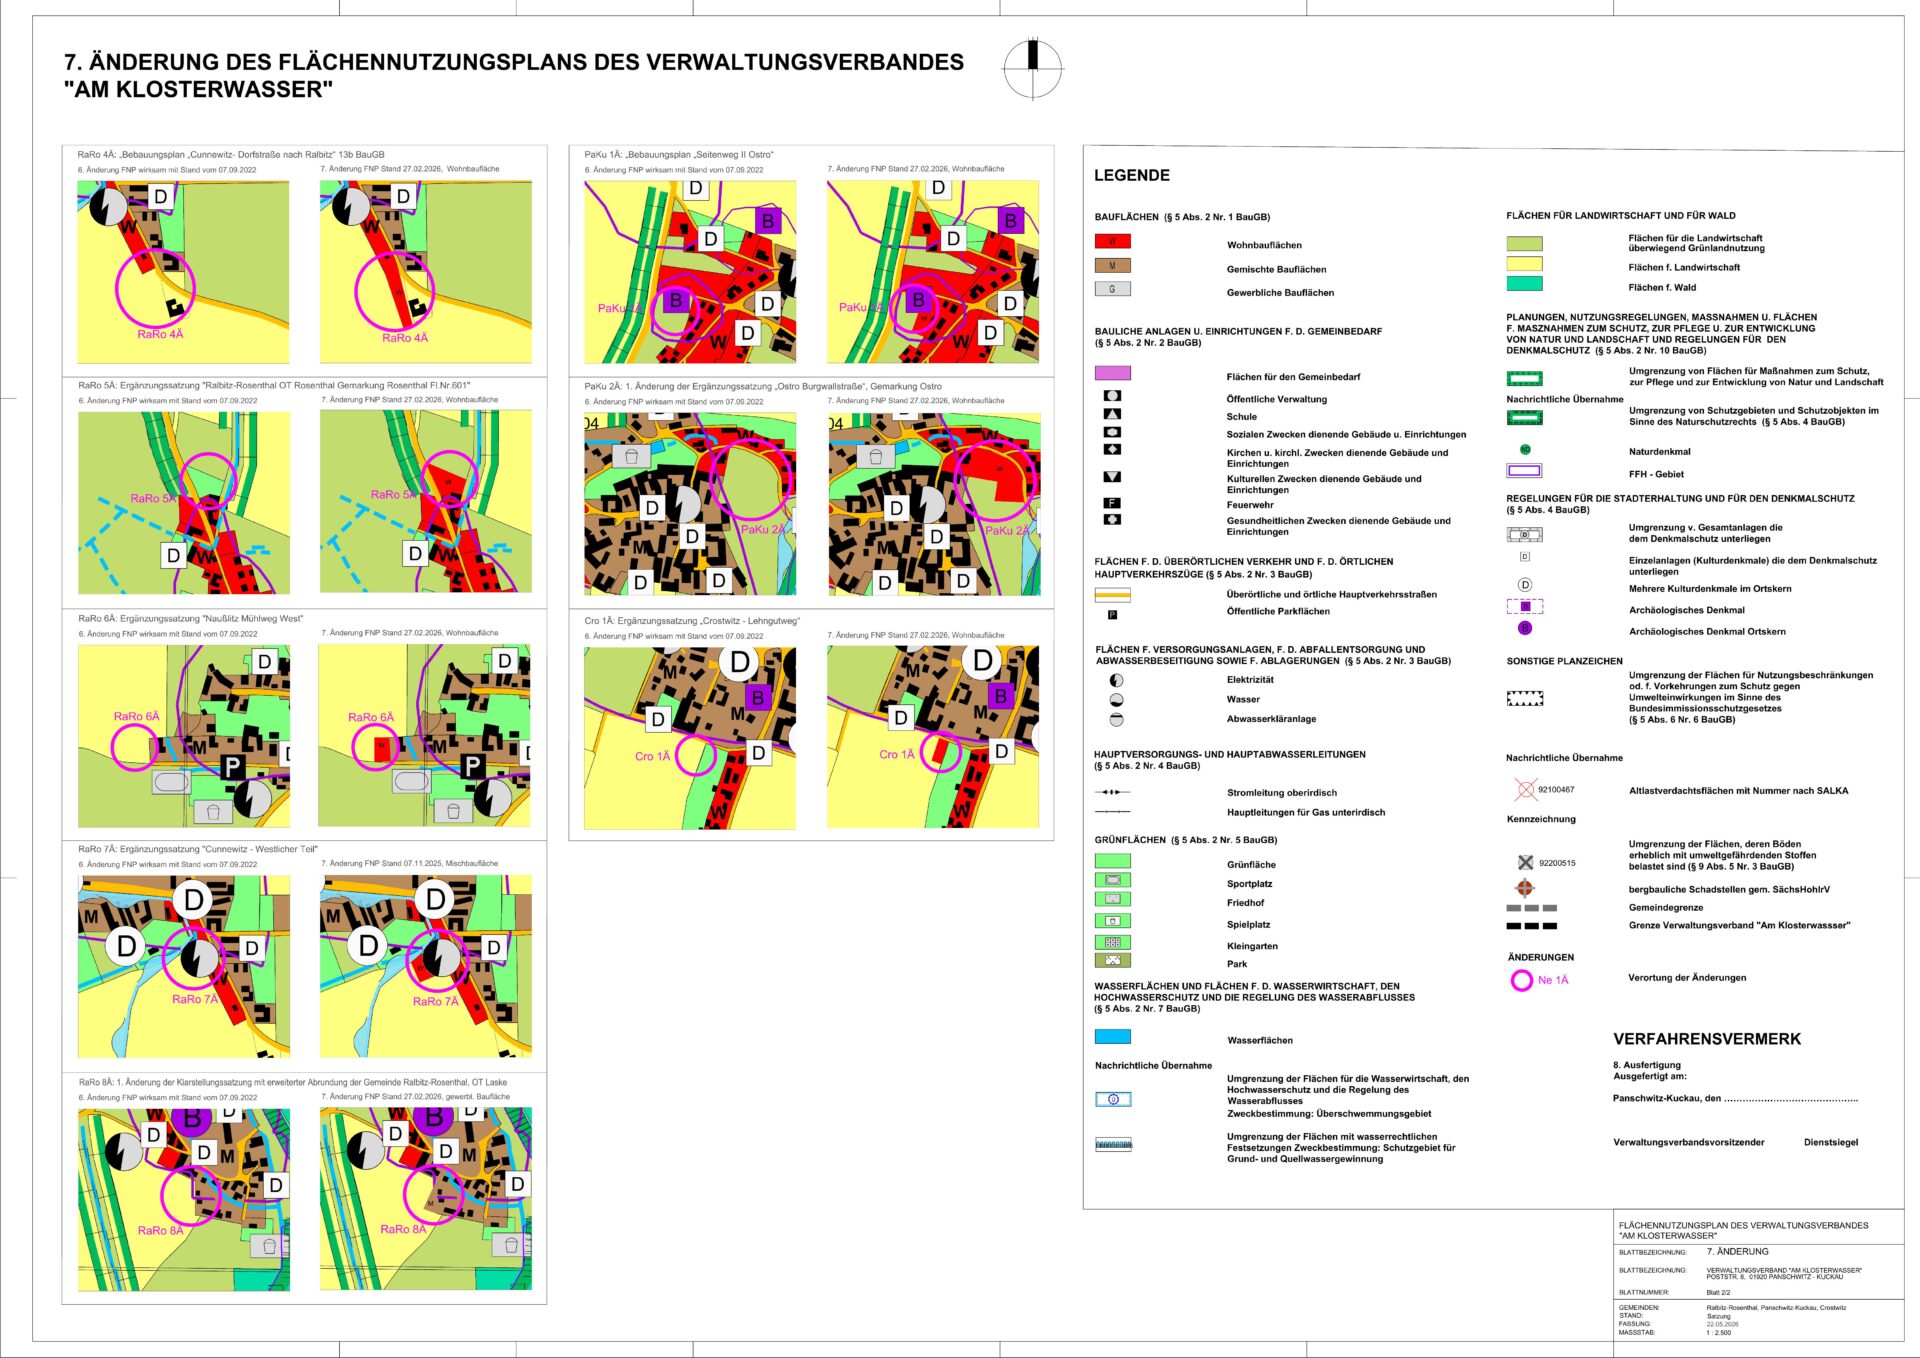Click the 'Verwaltungsverbandsvorsitzender' signature label
This screenshot has width=1920, height=1358.
pos(1688,1142)
